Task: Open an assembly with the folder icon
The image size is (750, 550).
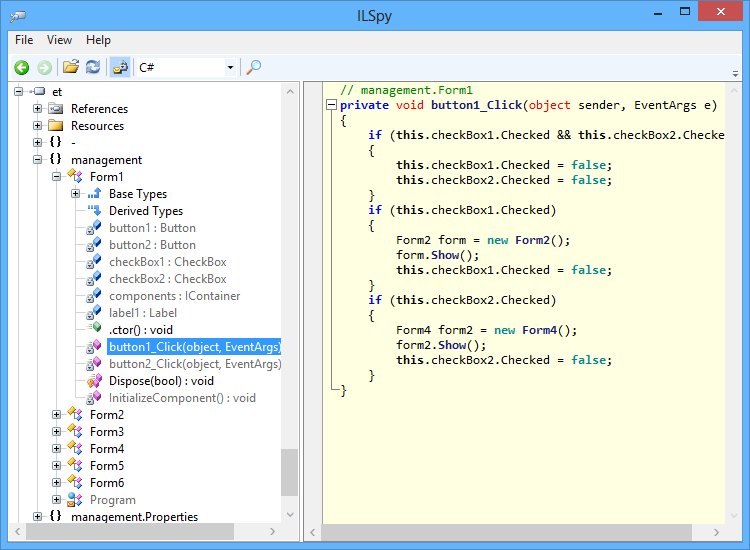Action: [71, 67]
